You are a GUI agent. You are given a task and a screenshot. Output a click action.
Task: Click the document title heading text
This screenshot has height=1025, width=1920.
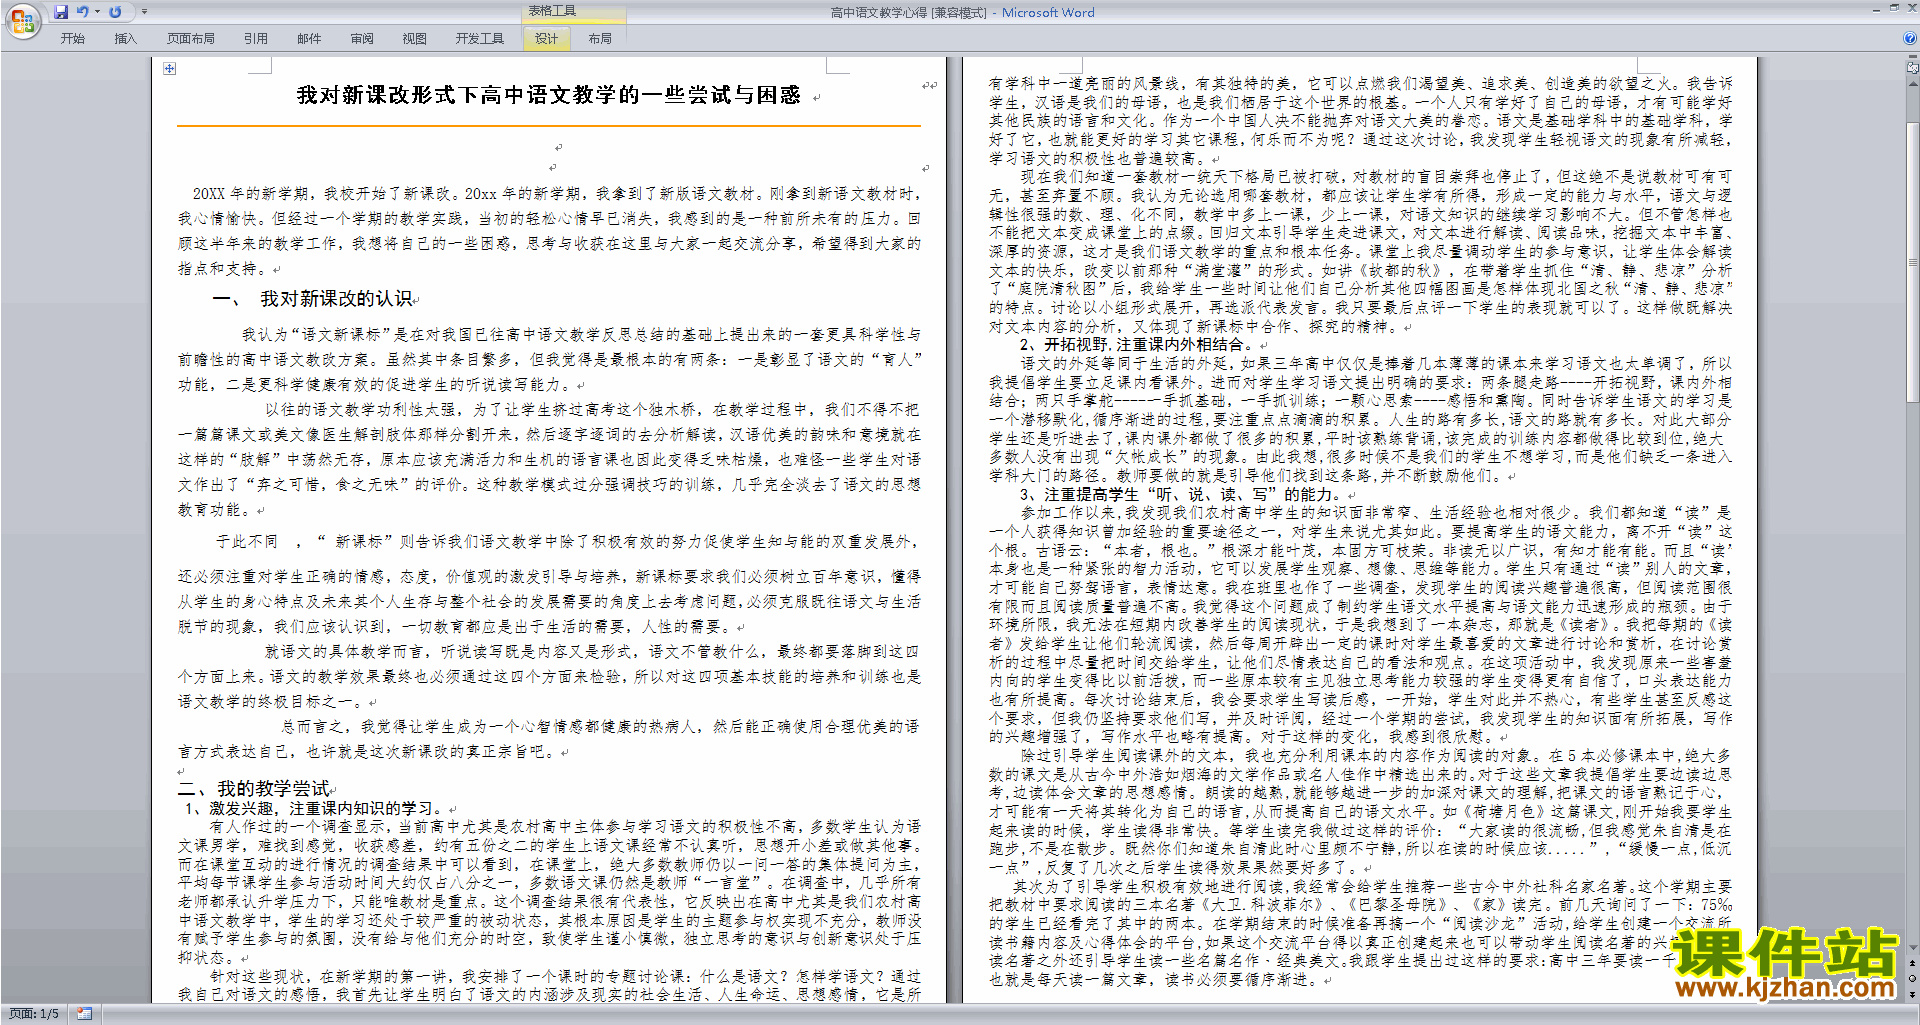pyautogui.click(x=548, y=95)
